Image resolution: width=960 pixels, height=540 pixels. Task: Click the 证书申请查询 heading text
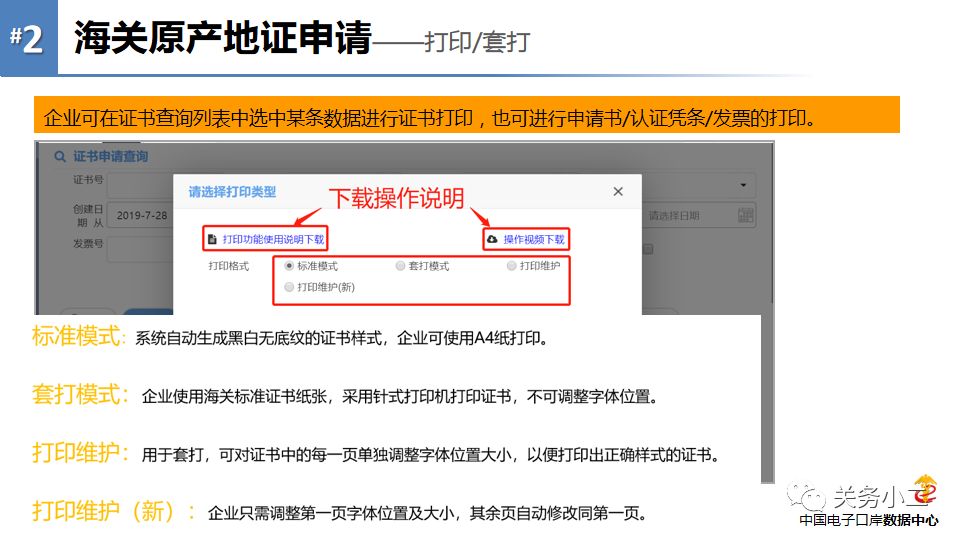111,157
